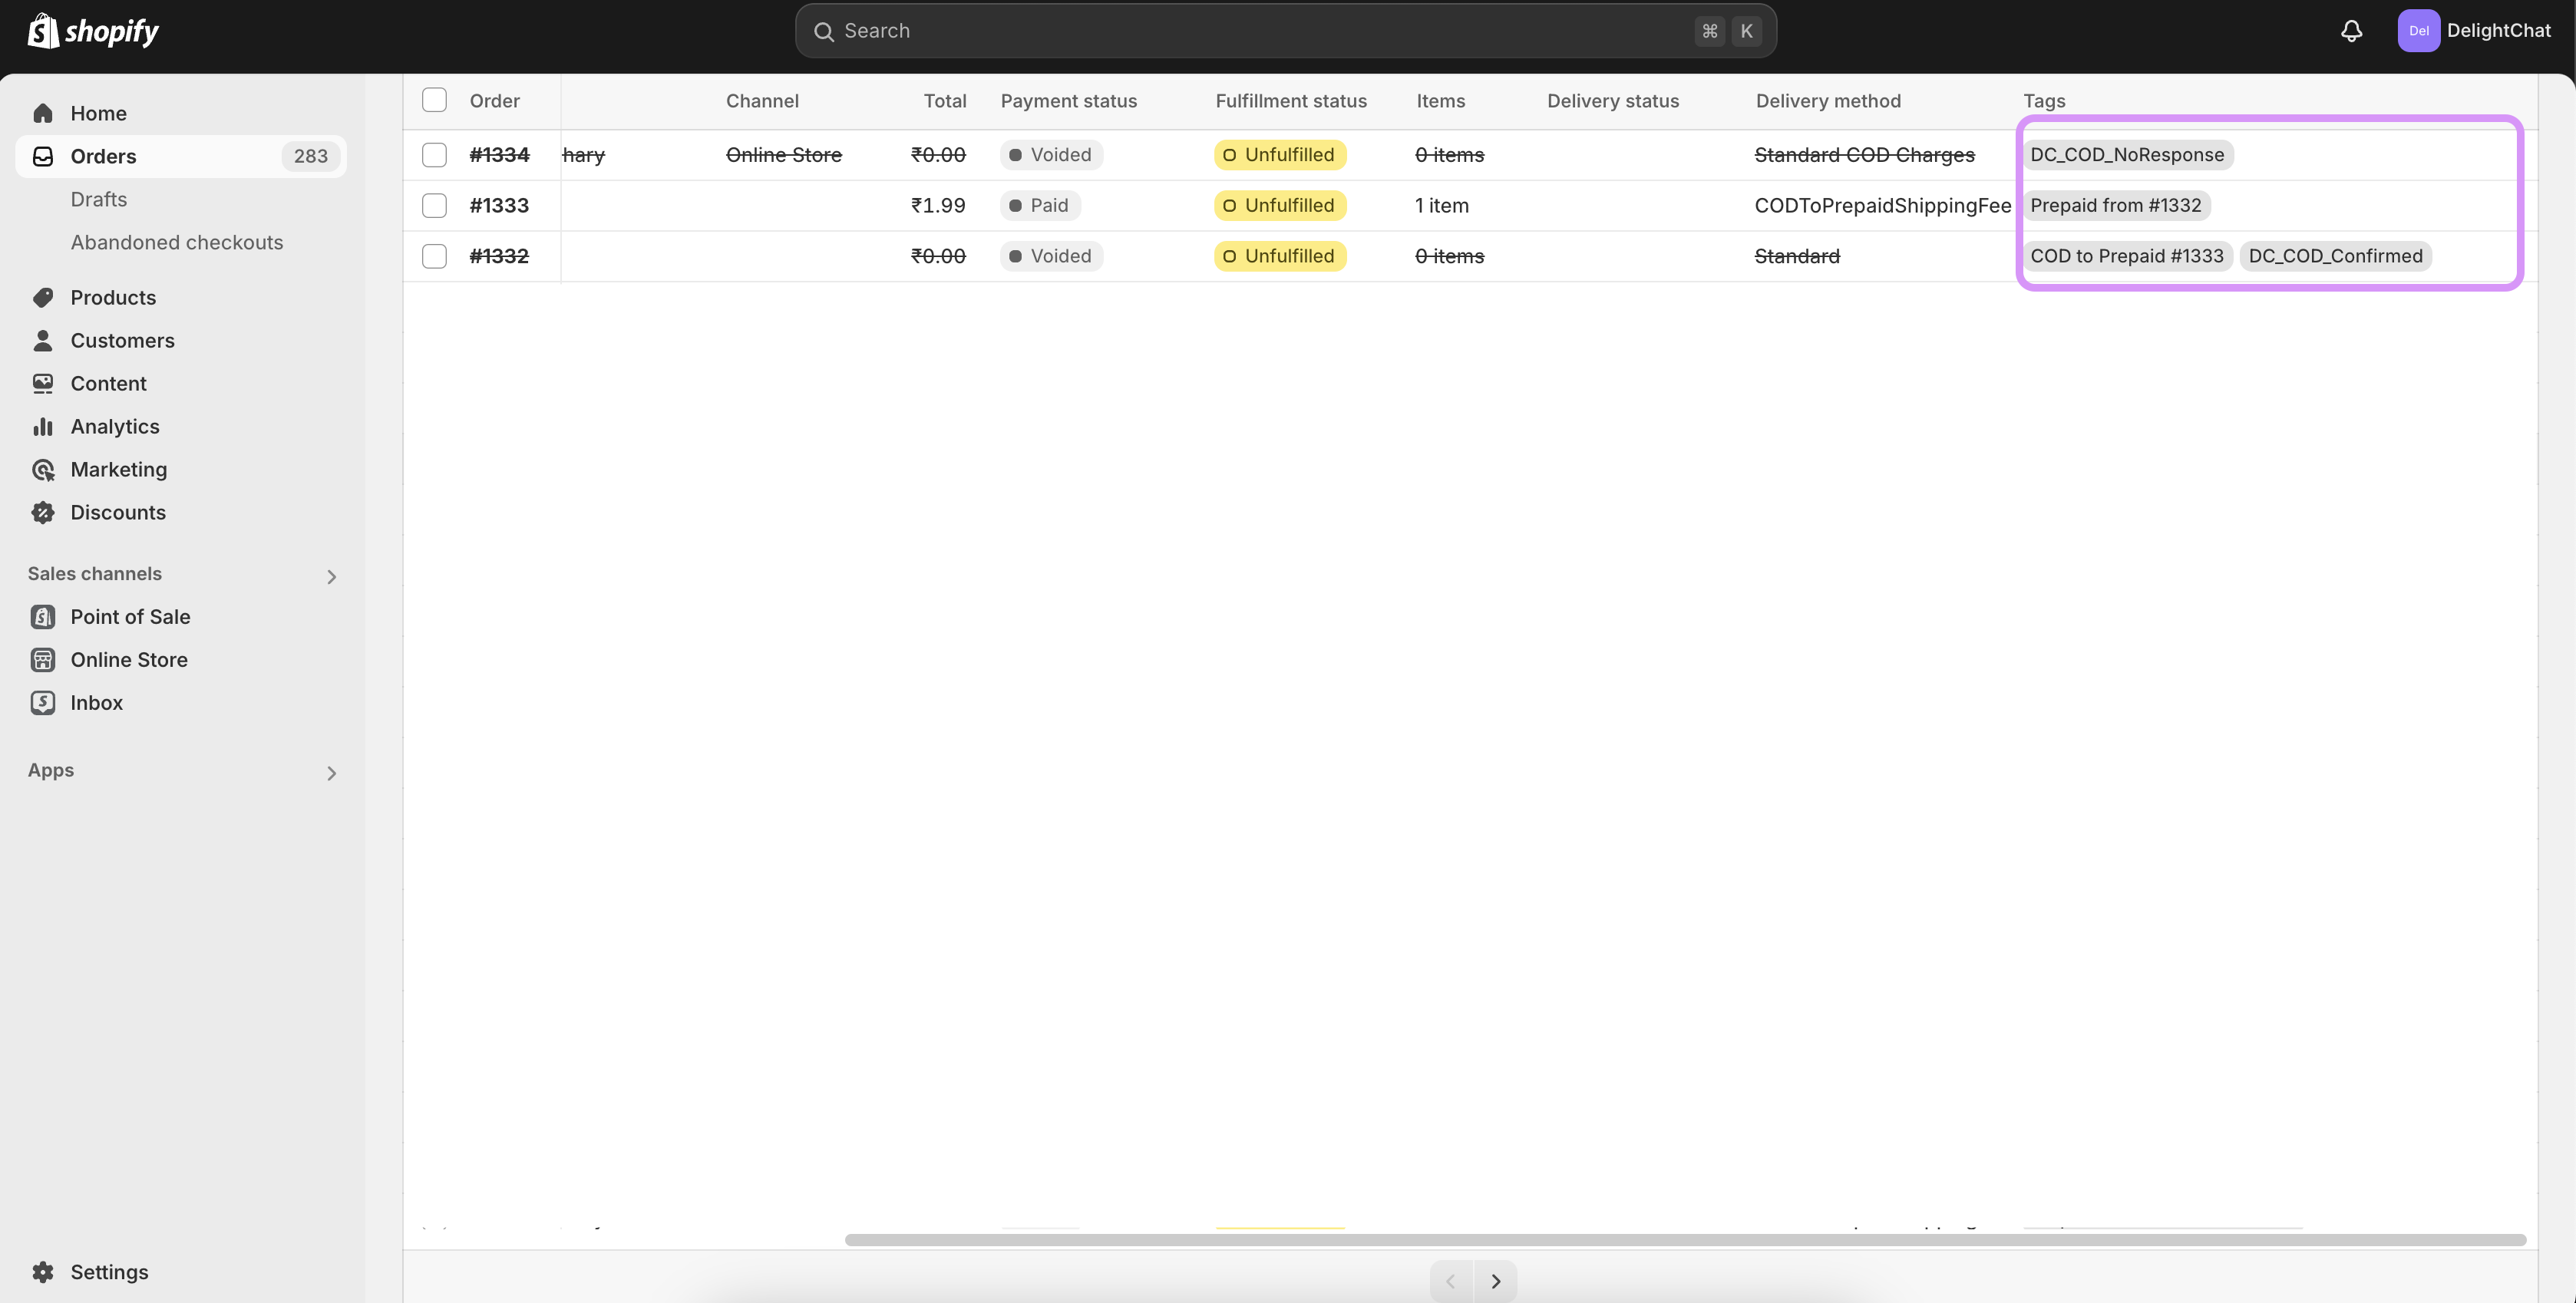Open Home in the sidebar
This screenshot has width=2576, height=1303.
pos(181,113)
